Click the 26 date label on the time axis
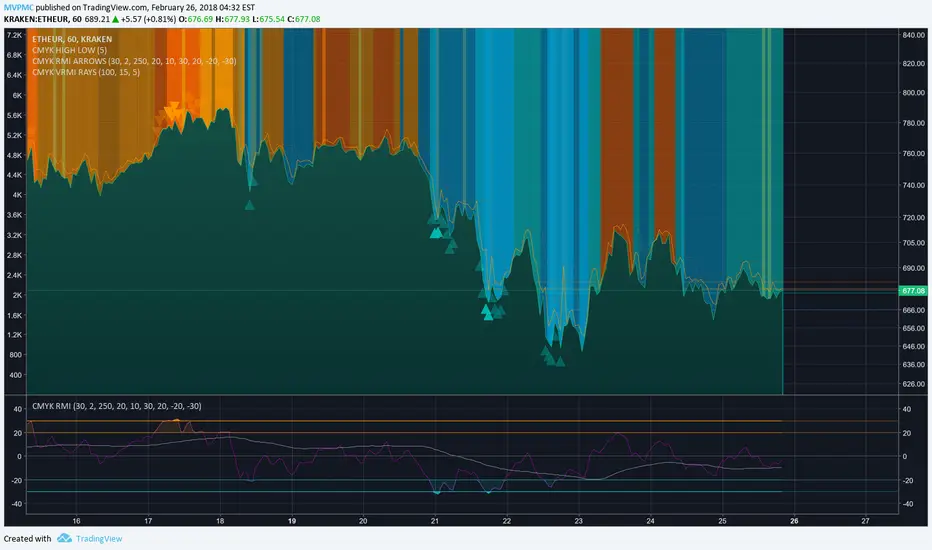 coord(795,520)
